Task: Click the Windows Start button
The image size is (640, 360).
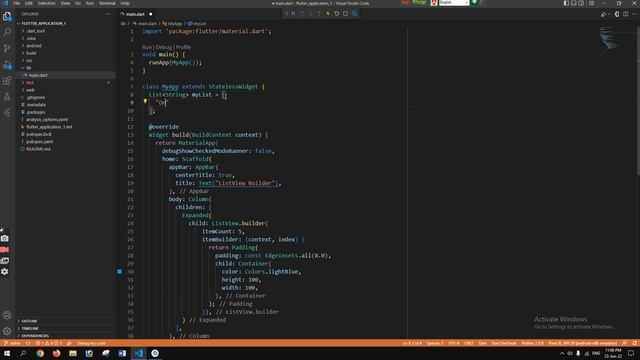Action: pos(7,353)
